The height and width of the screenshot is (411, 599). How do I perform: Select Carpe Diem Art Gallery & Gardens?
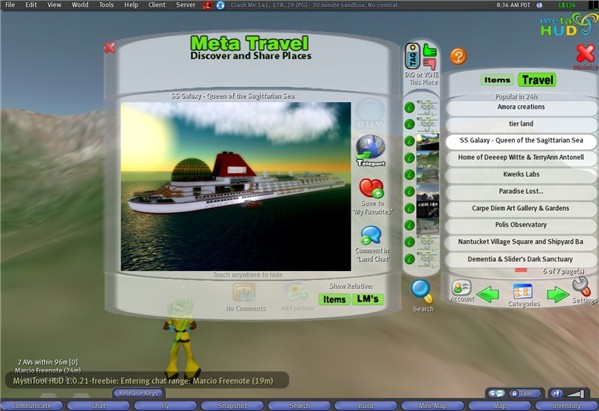[521, 209]
